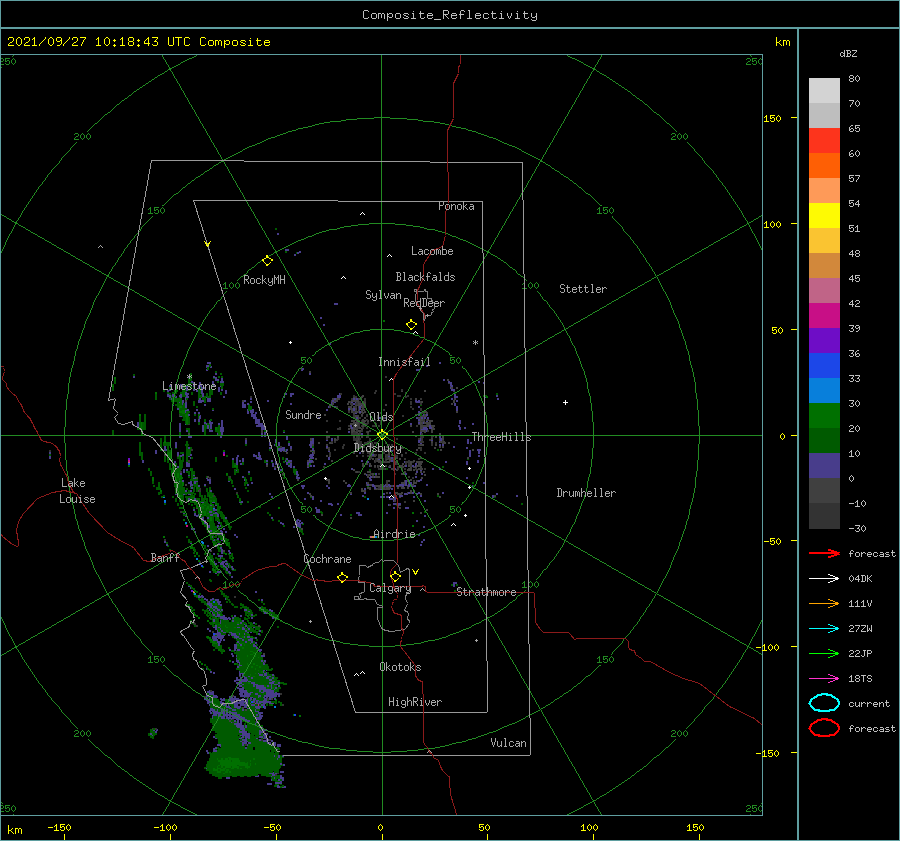
Task: Click the red 65-60 dBZ color swatch
Action: pyautogui.click(x=824, y=141)
